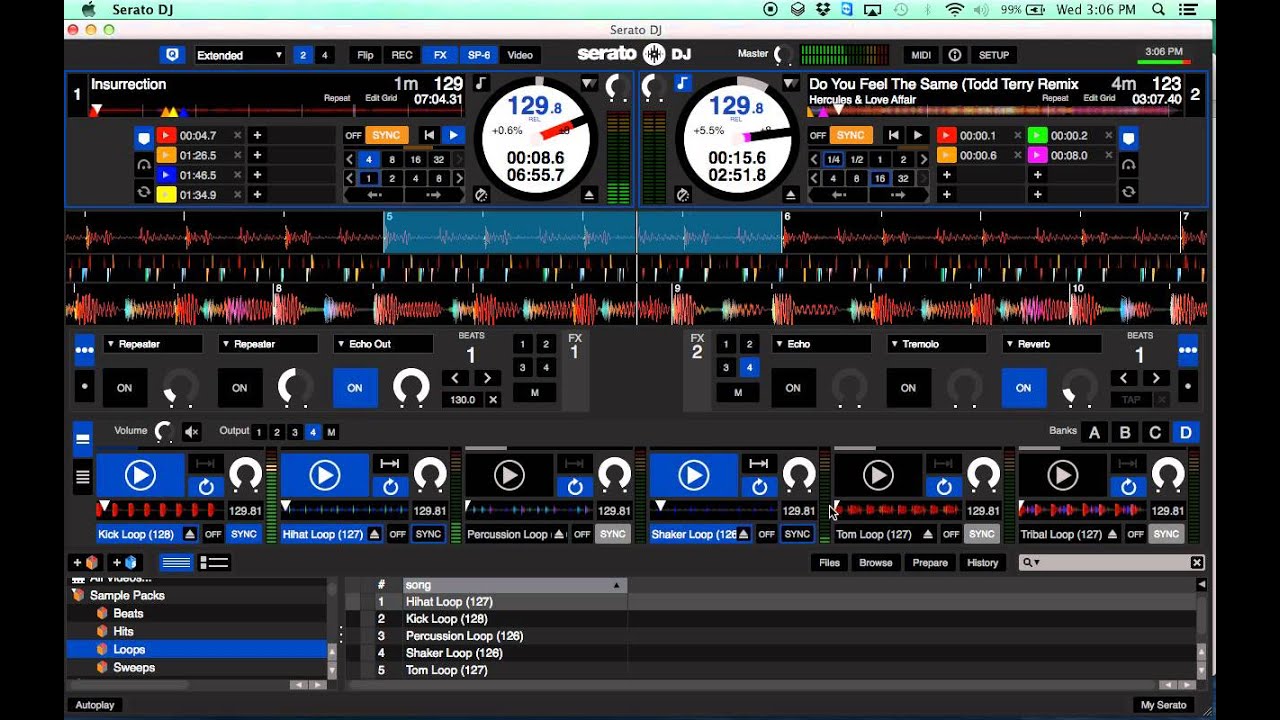1280x720 pixels.
Task: Delete deck 1 cue point 01:26.5
Action: [237, 155]
